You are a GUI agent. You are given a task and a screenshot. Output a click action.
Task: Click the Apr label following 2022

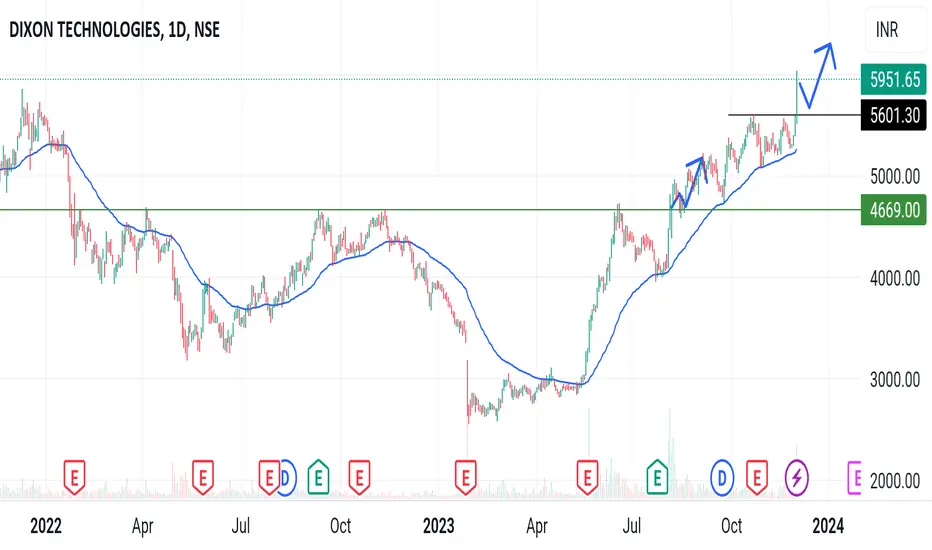(143, 526)
